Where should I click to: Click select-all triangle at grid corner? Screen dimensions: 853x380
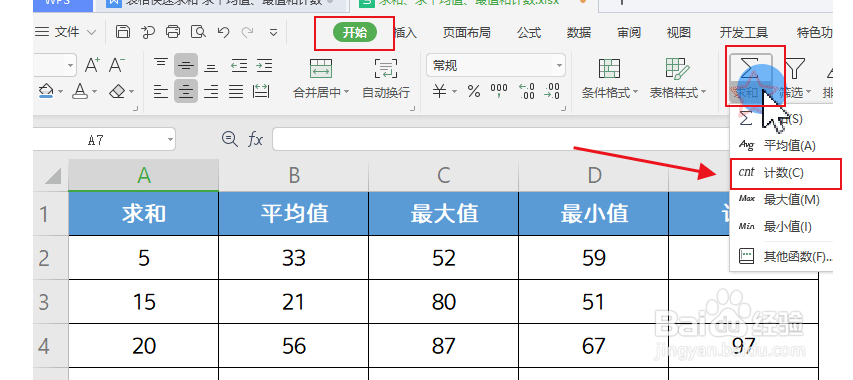coord(53,176)
